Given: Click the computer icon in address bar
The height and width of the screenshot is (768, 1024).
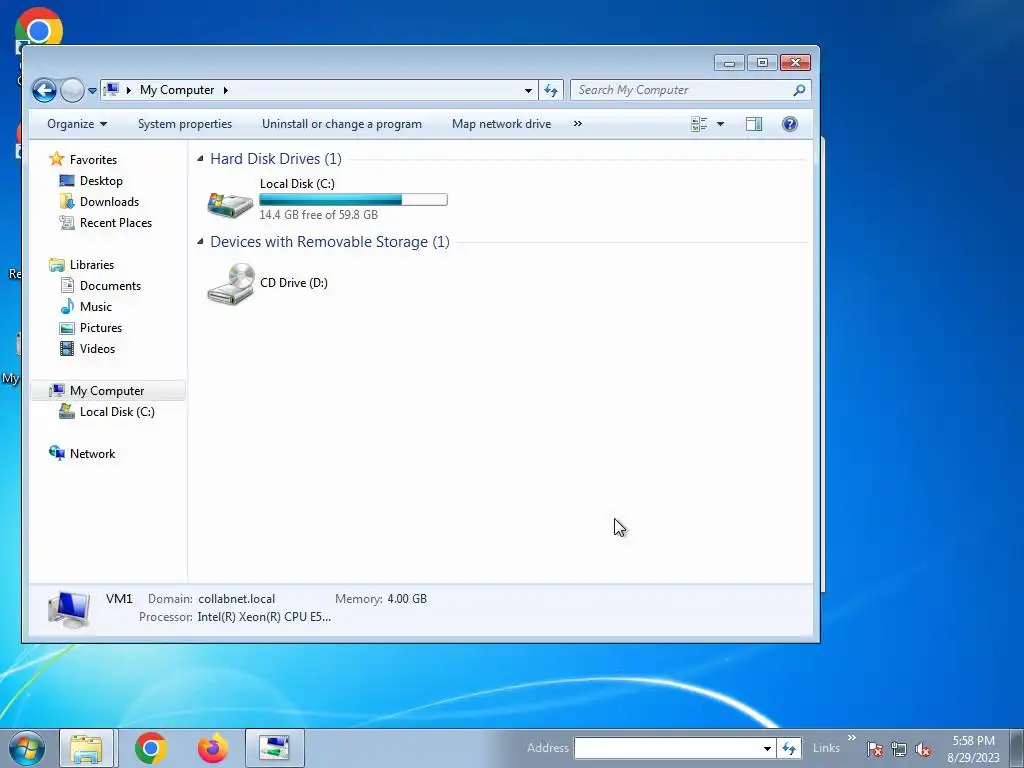Looking at the screenshot, I should [112, 89].
